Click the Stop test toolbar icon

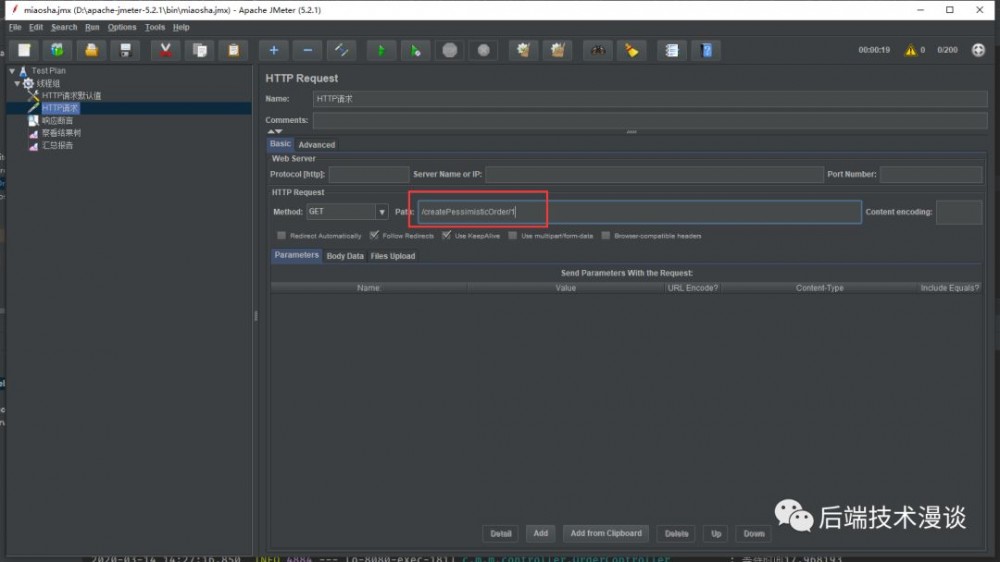point(450,50)
